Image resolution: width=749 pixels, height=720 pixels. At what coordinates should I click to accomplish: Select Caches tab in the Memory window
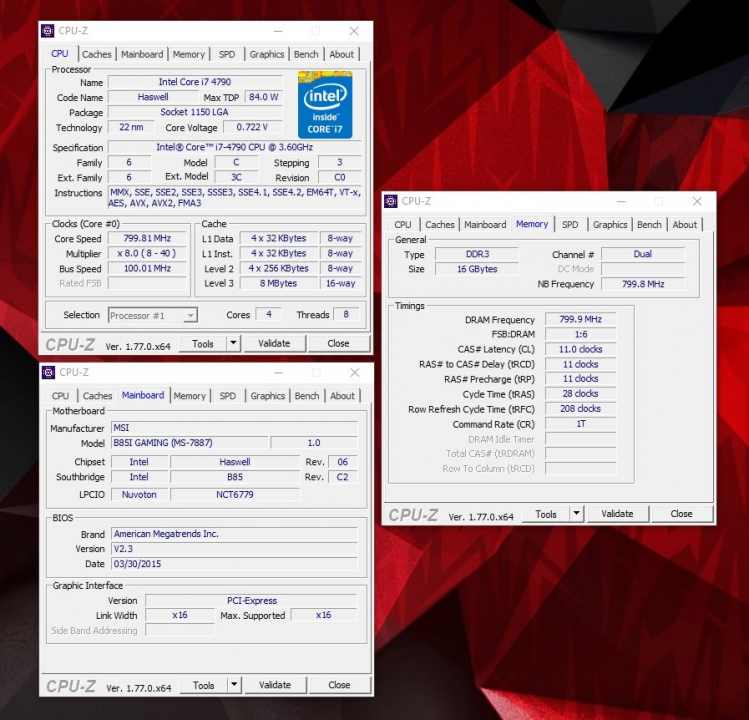(x=440, y=225)
